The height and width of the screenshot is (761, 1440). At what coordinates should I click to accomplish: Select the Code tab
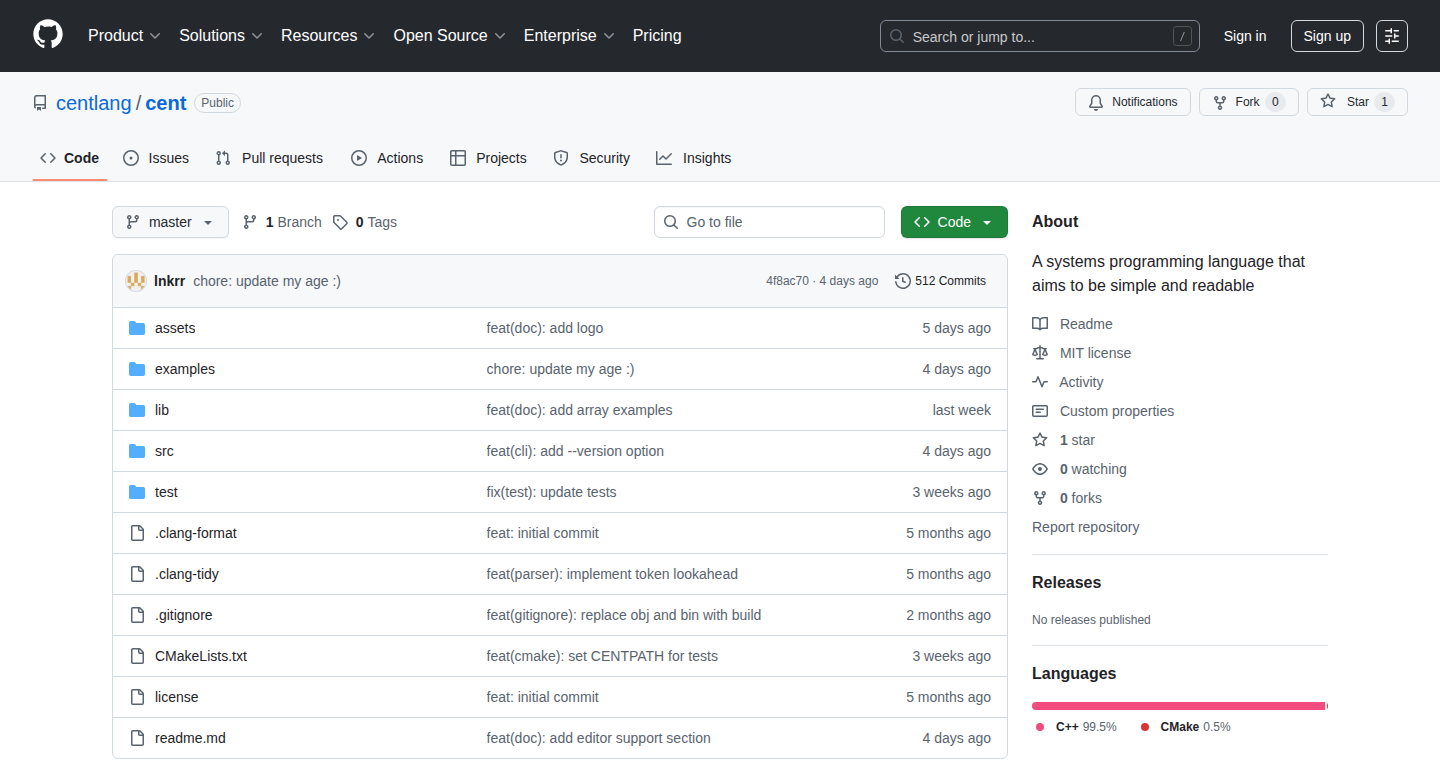tap(70, 158)
